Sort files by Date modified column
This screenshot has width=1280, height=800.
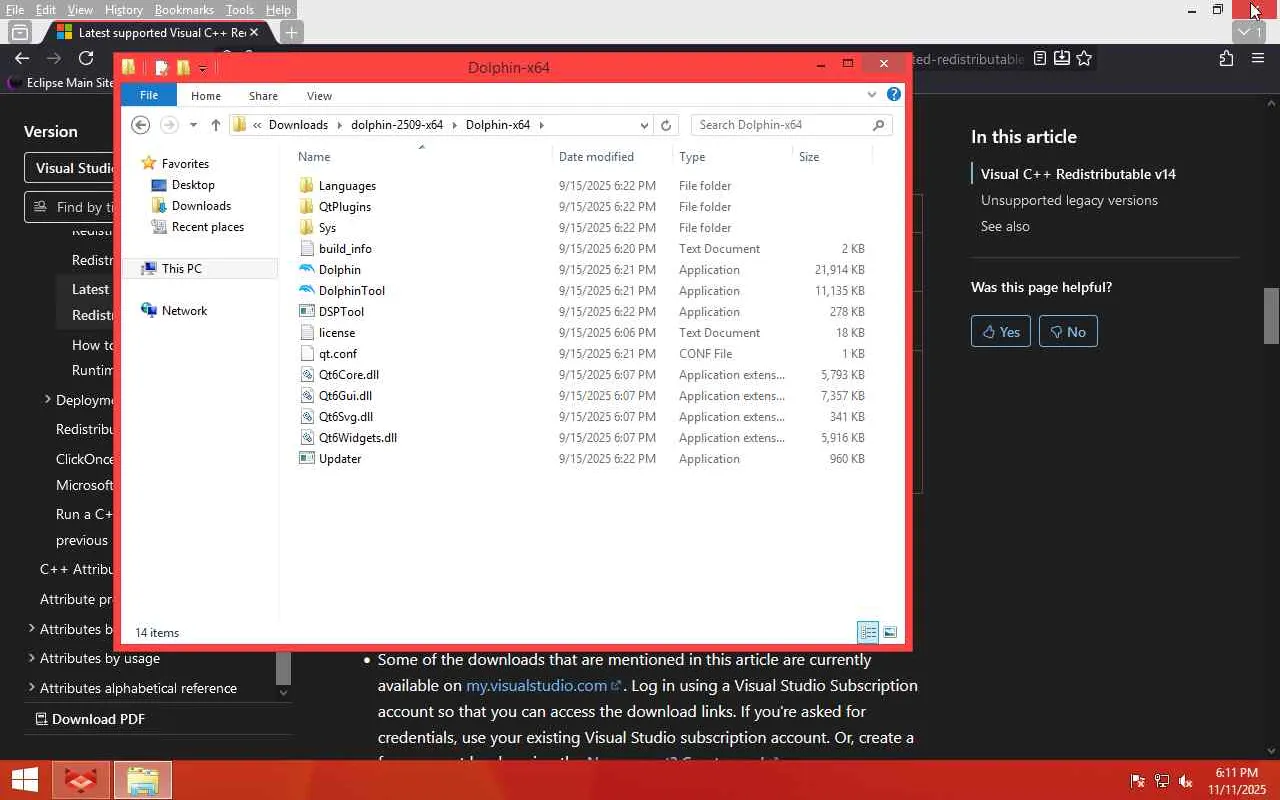(596, 157)
